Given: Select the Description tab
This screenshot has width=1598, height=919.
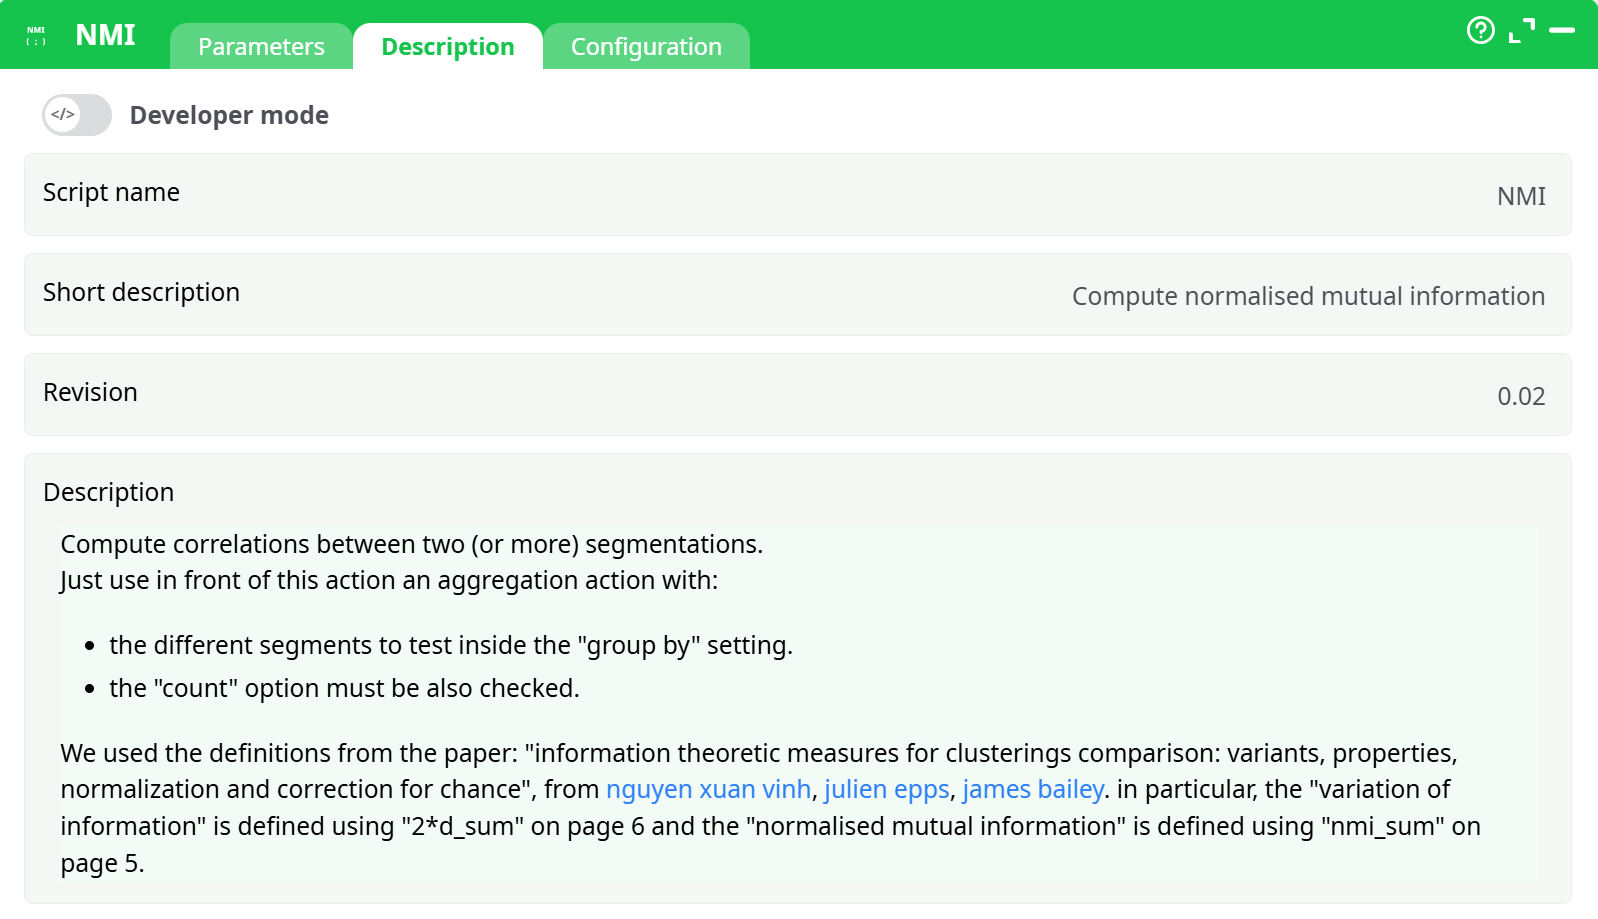Looking at the screenshot, I should [447, 47].
